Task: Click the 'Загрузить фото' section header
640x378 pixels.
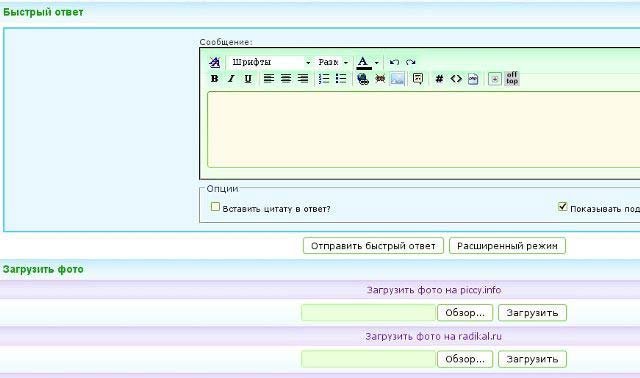Action: (43, 269)
